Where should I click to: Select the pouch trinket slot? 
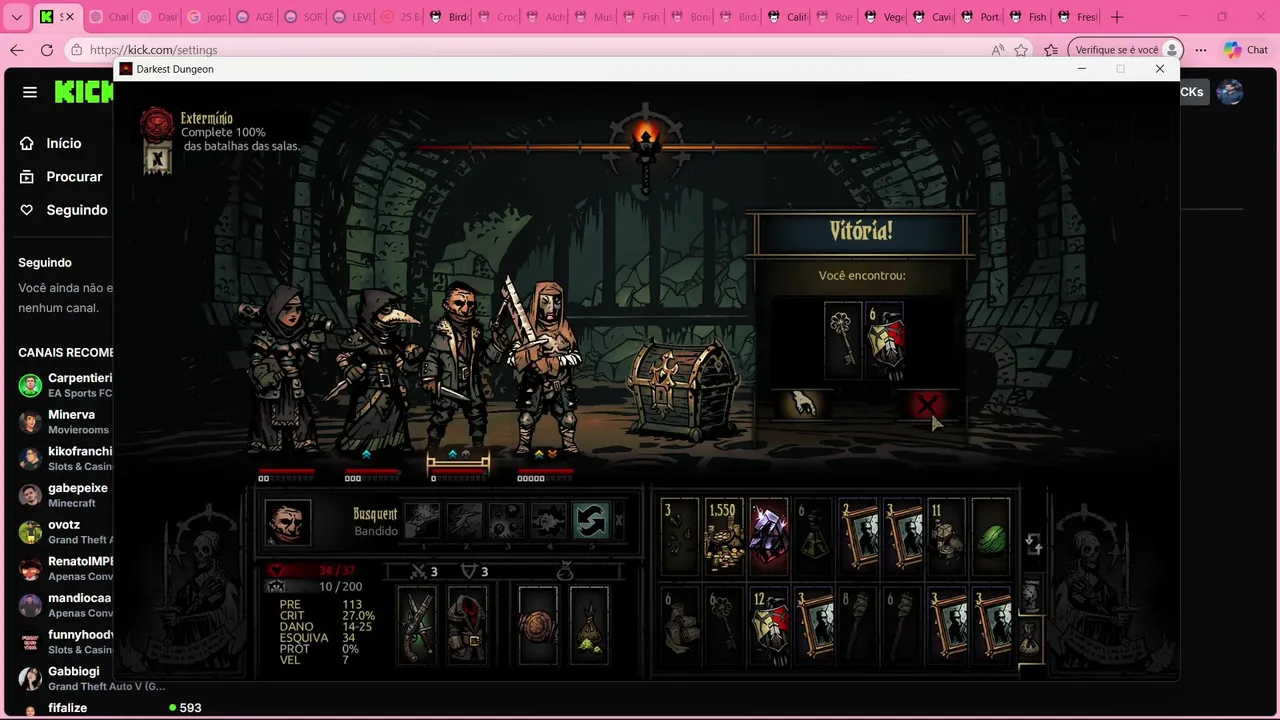(589, 626)
